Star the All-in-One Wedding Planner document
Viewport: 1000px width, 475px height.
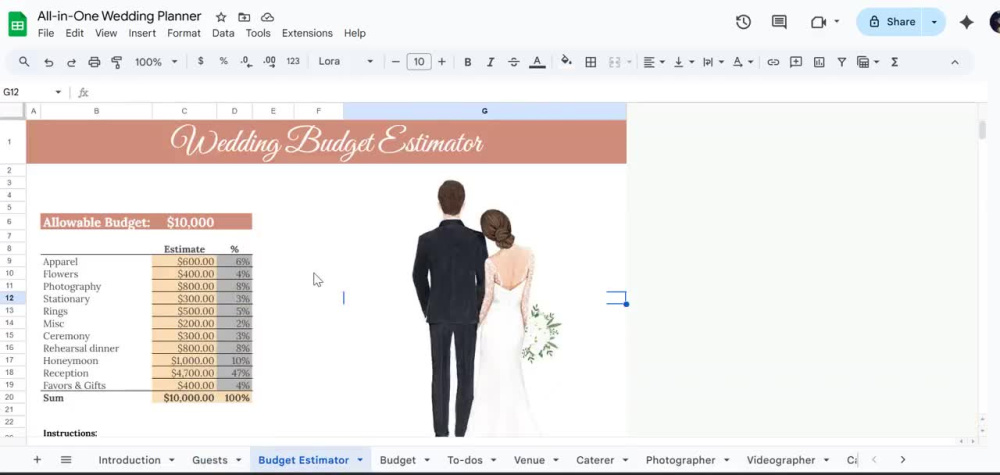(x=221, y=17)
